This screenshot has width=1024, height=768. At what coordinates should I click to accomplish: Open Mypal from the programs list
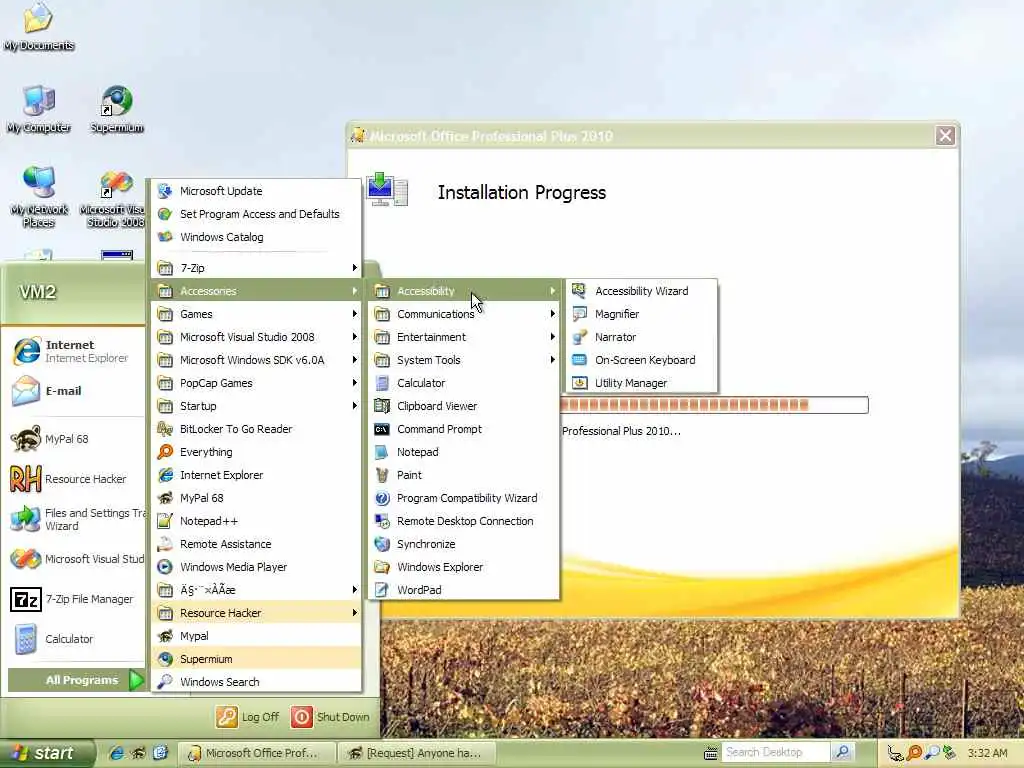coord(257,635)
